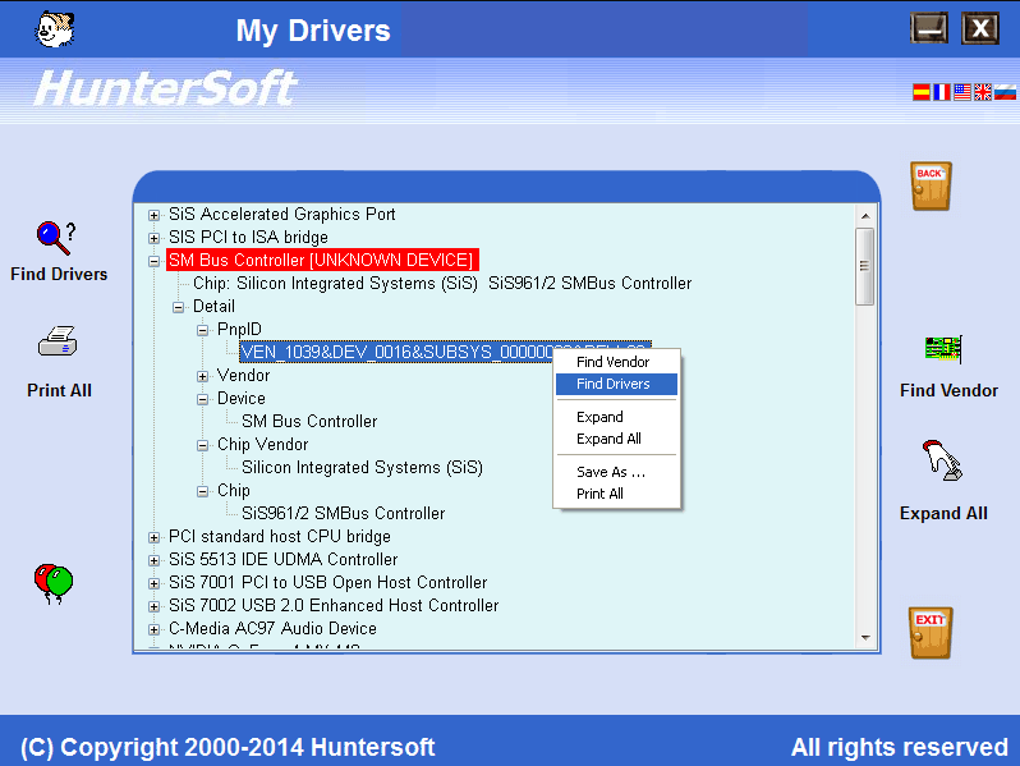This screenshot has height=766, width=1020.
Task: Select the Chip Vendor tree label
Action: click(262, 444)
